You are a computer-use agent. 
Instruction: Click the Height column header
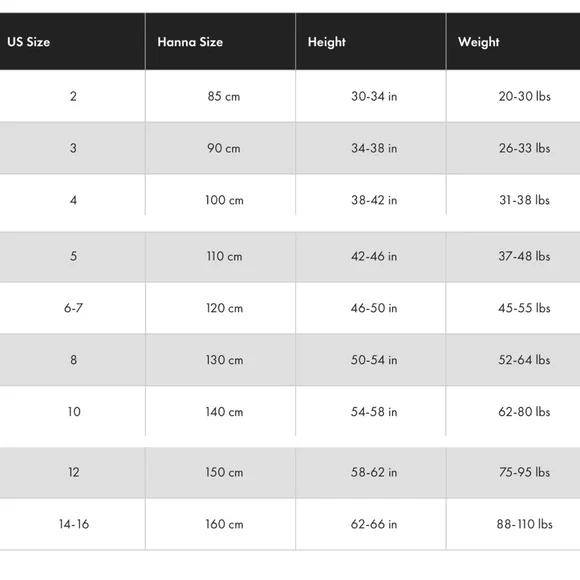coord(371,41)
